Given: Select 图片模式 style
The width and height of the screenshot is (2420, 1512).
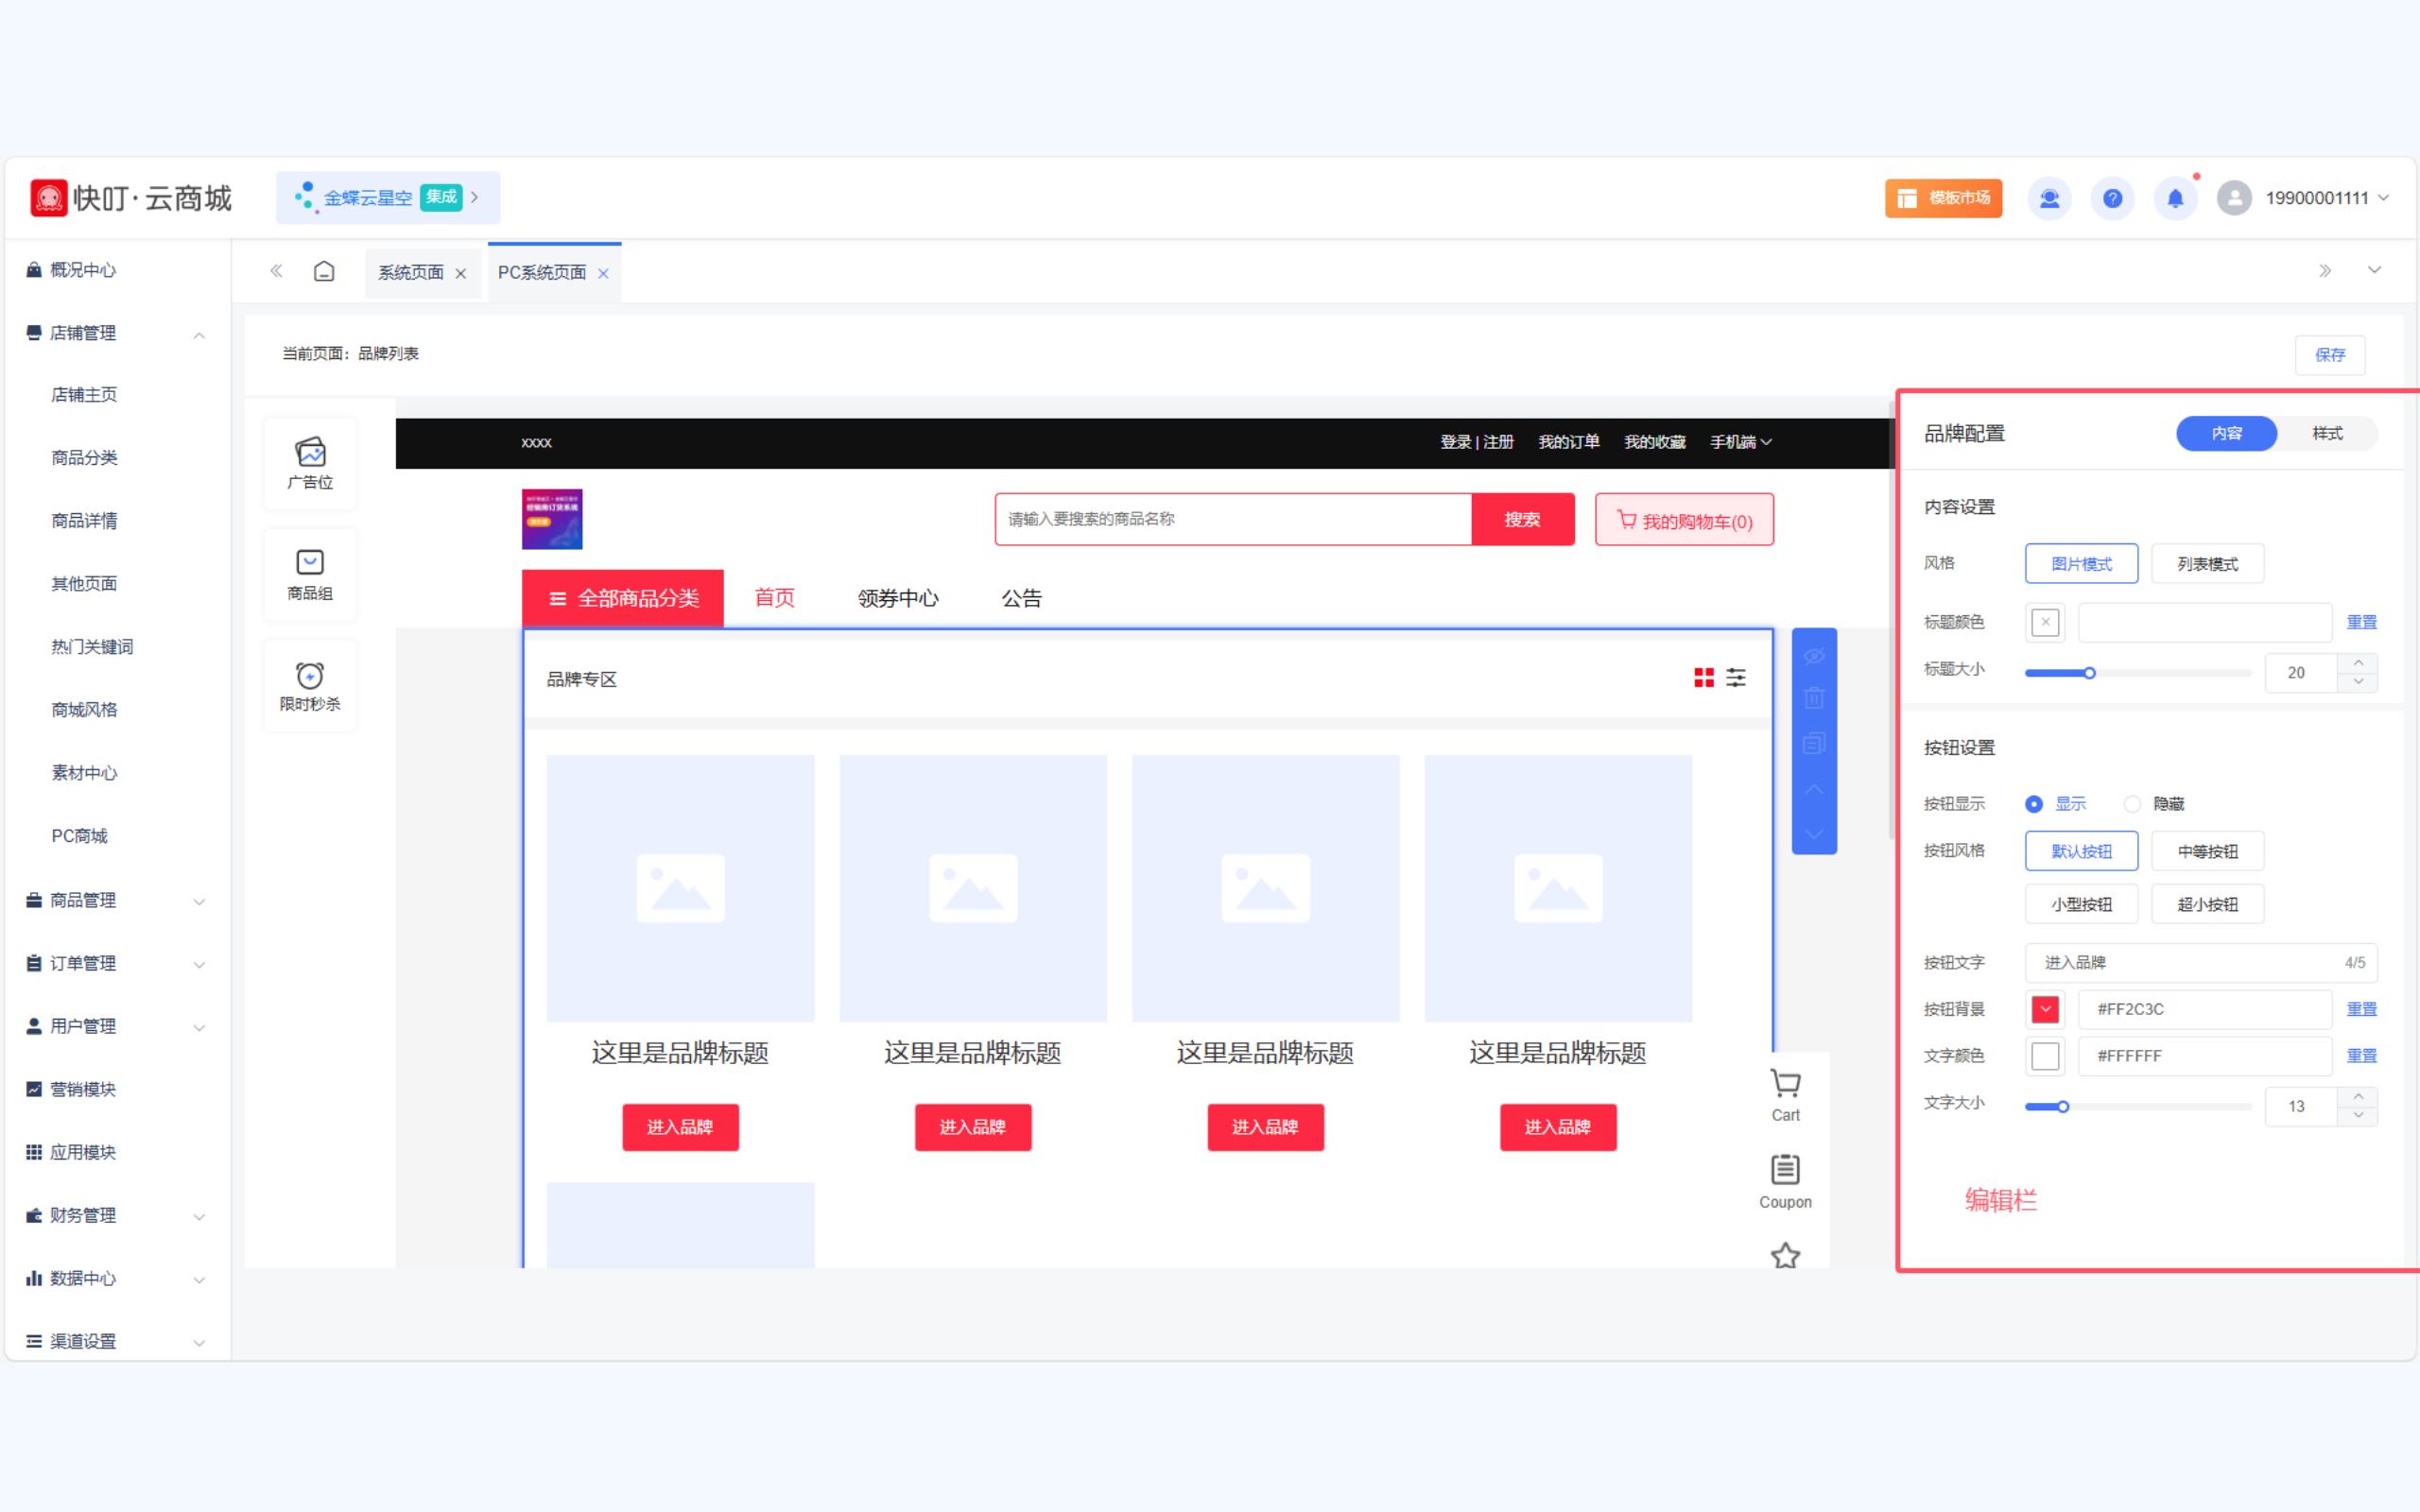Looking at the screenshot, I should tap(2081, 564).
